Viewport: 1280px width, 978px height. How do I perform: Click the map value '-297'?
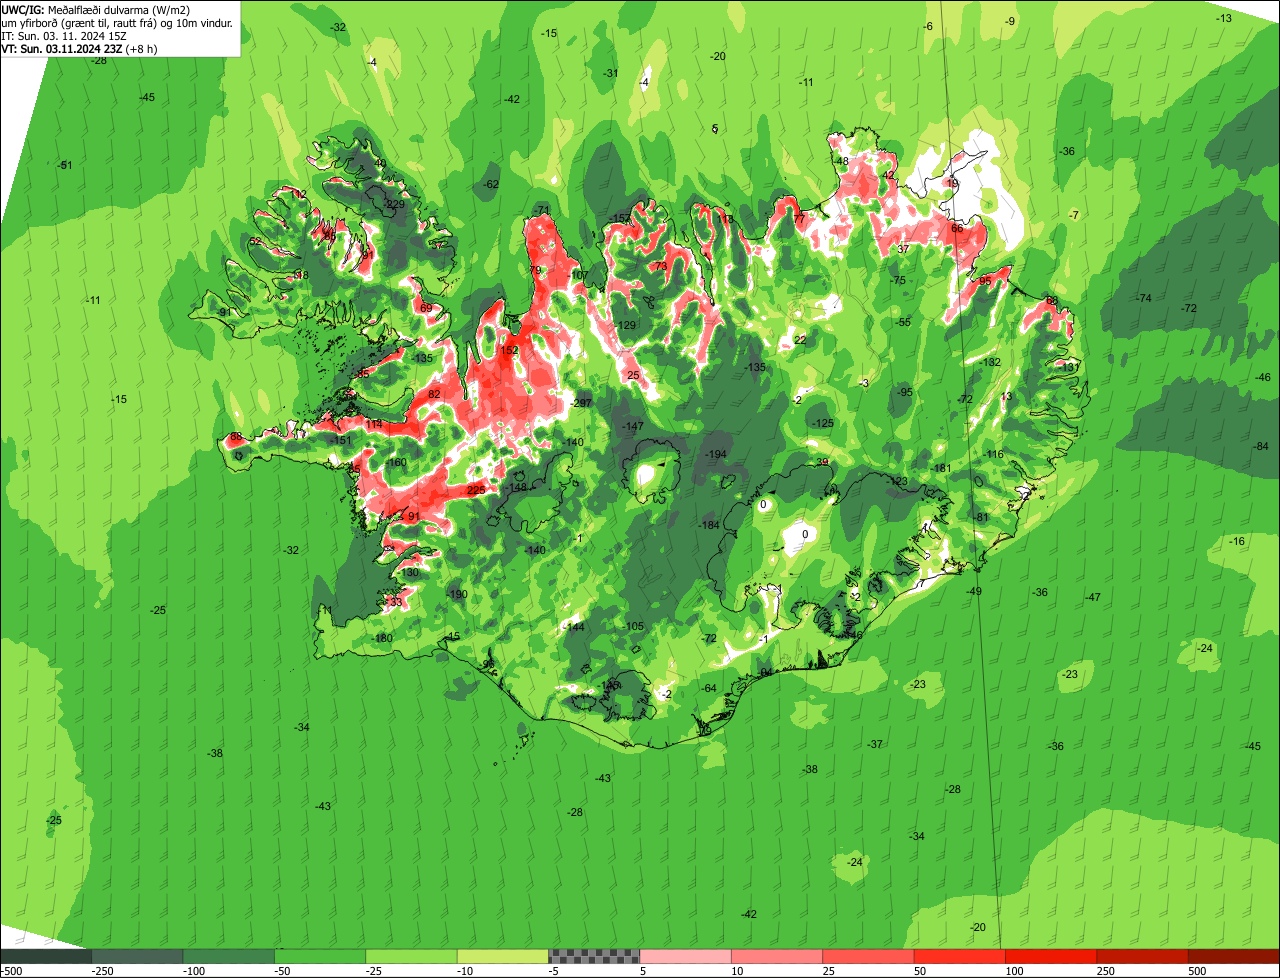[x=581, y=402]
